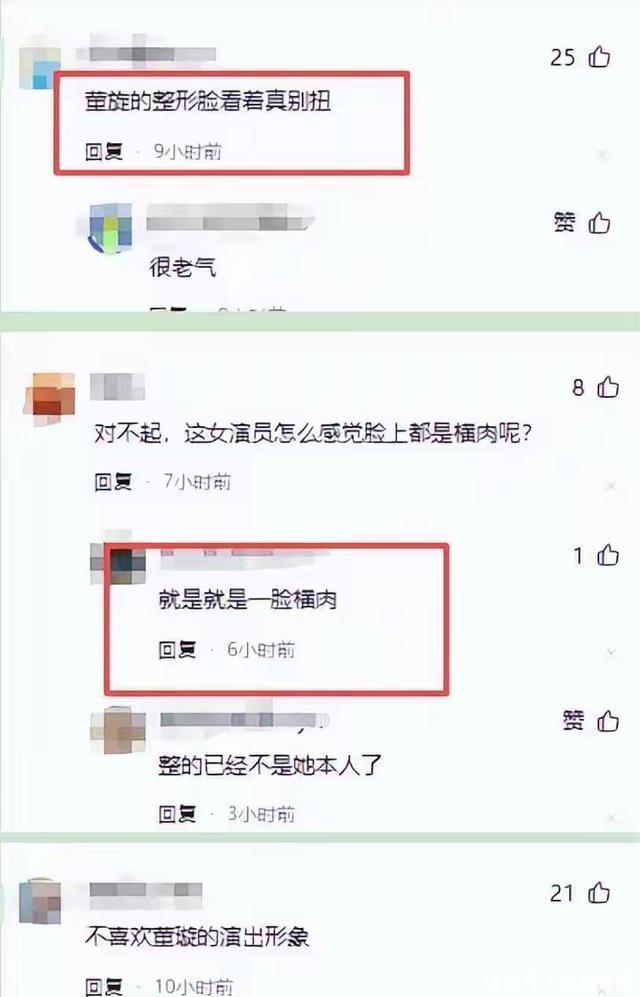
Task: Open avatar of '不喜欢' commenter at bottom
Action: pos(40,902)
